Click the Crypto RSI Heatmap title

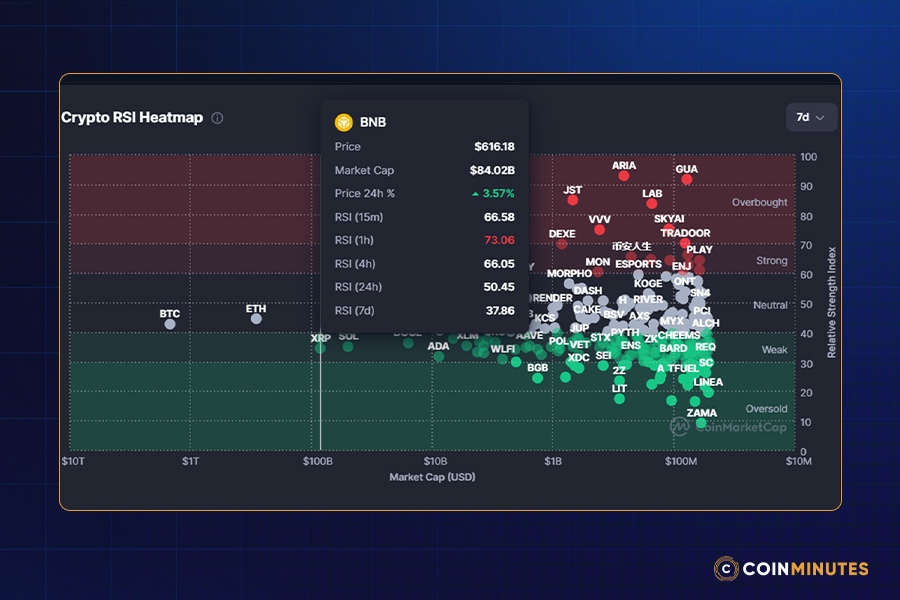132,118
